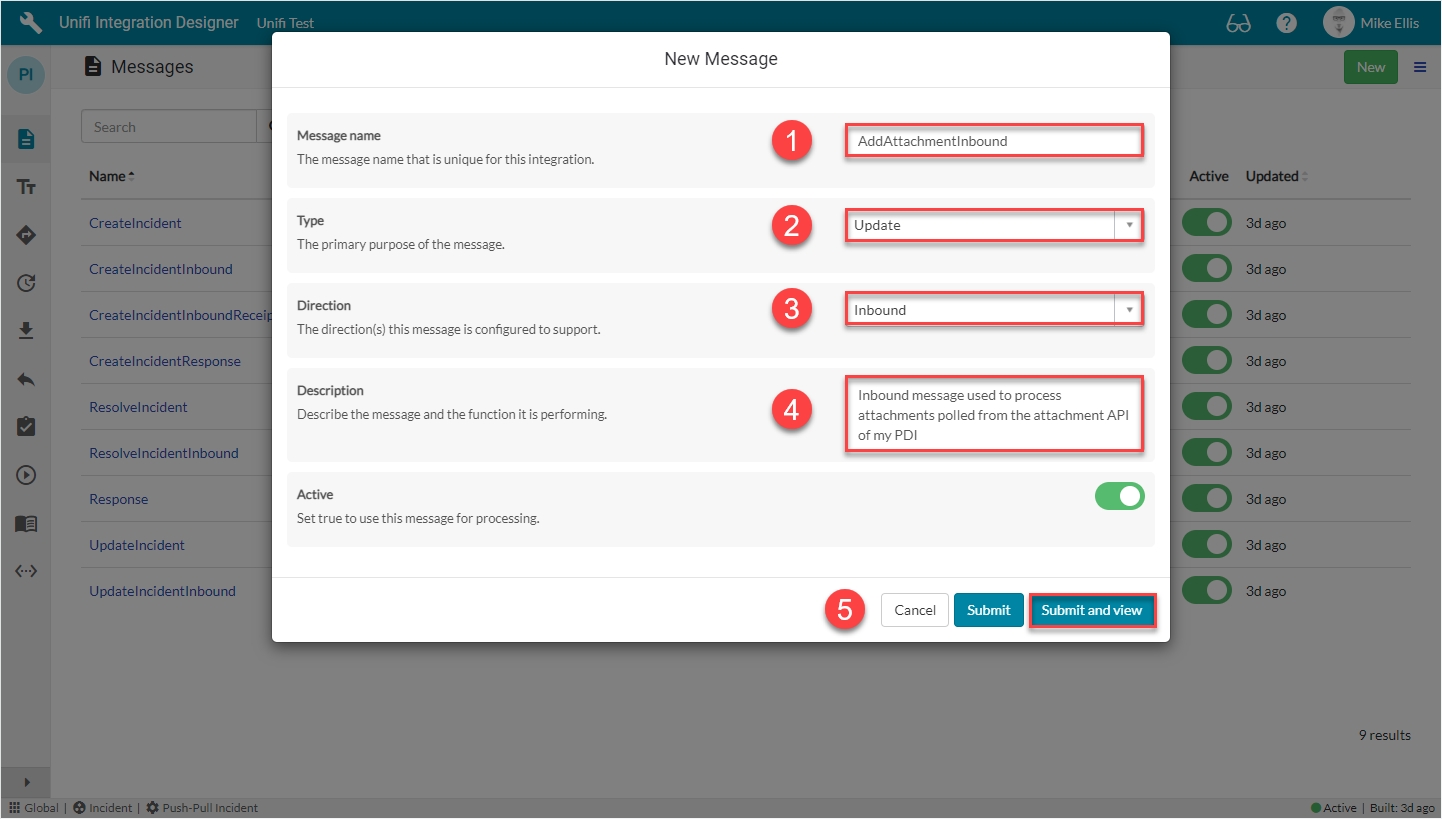
Task: Open the clipboard check sidebar icon
Action: point(26,427)
